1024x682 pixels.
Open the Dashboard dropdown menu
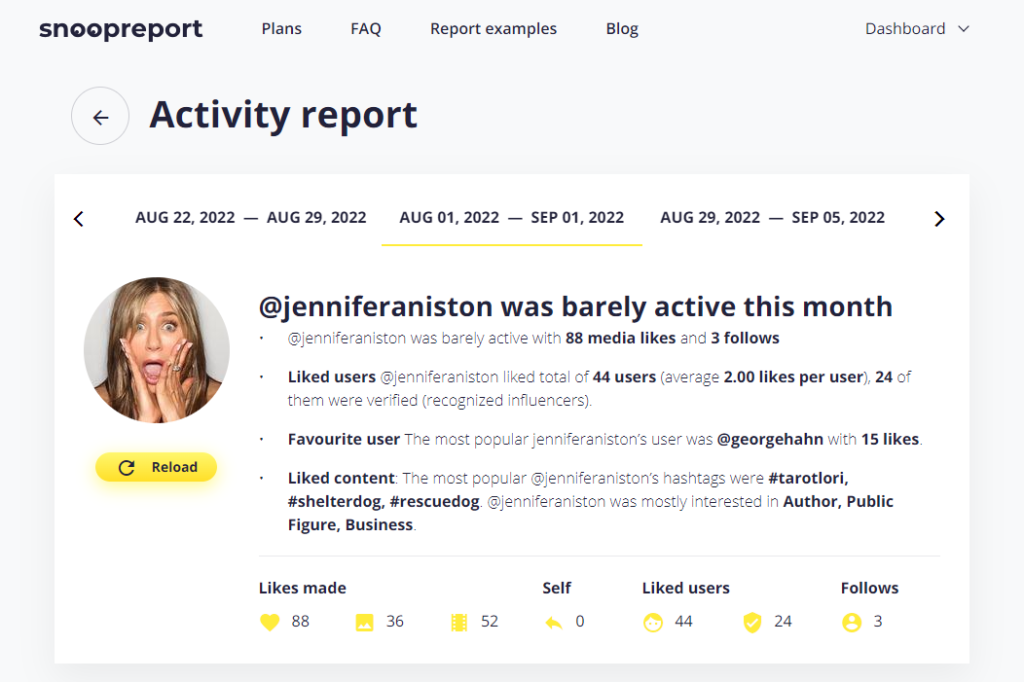tap(917, 29)
